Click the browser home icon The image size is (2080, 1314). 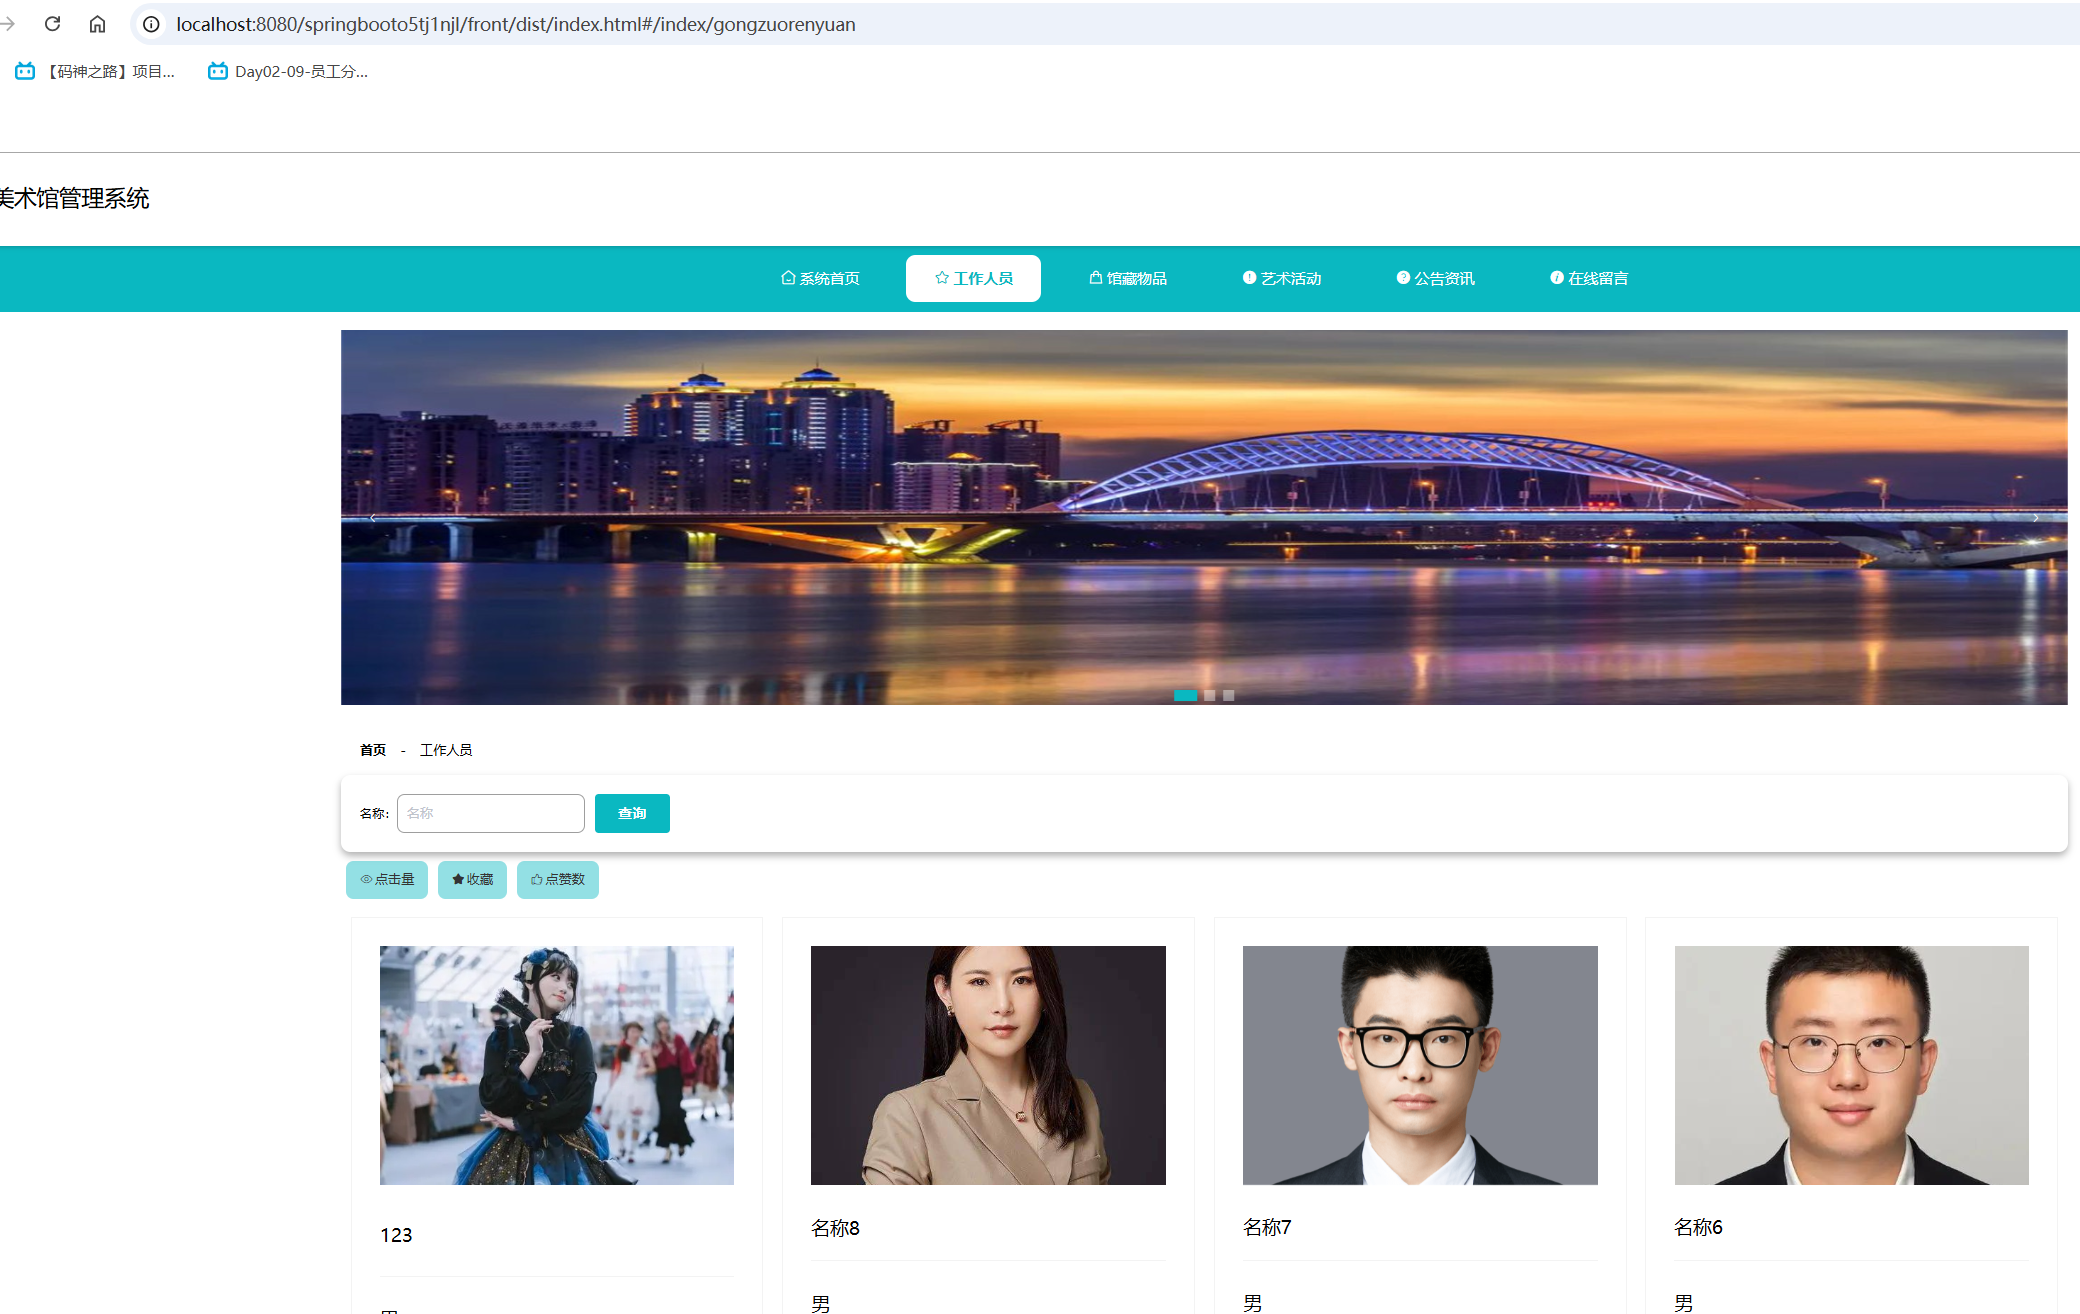point(97,24)
